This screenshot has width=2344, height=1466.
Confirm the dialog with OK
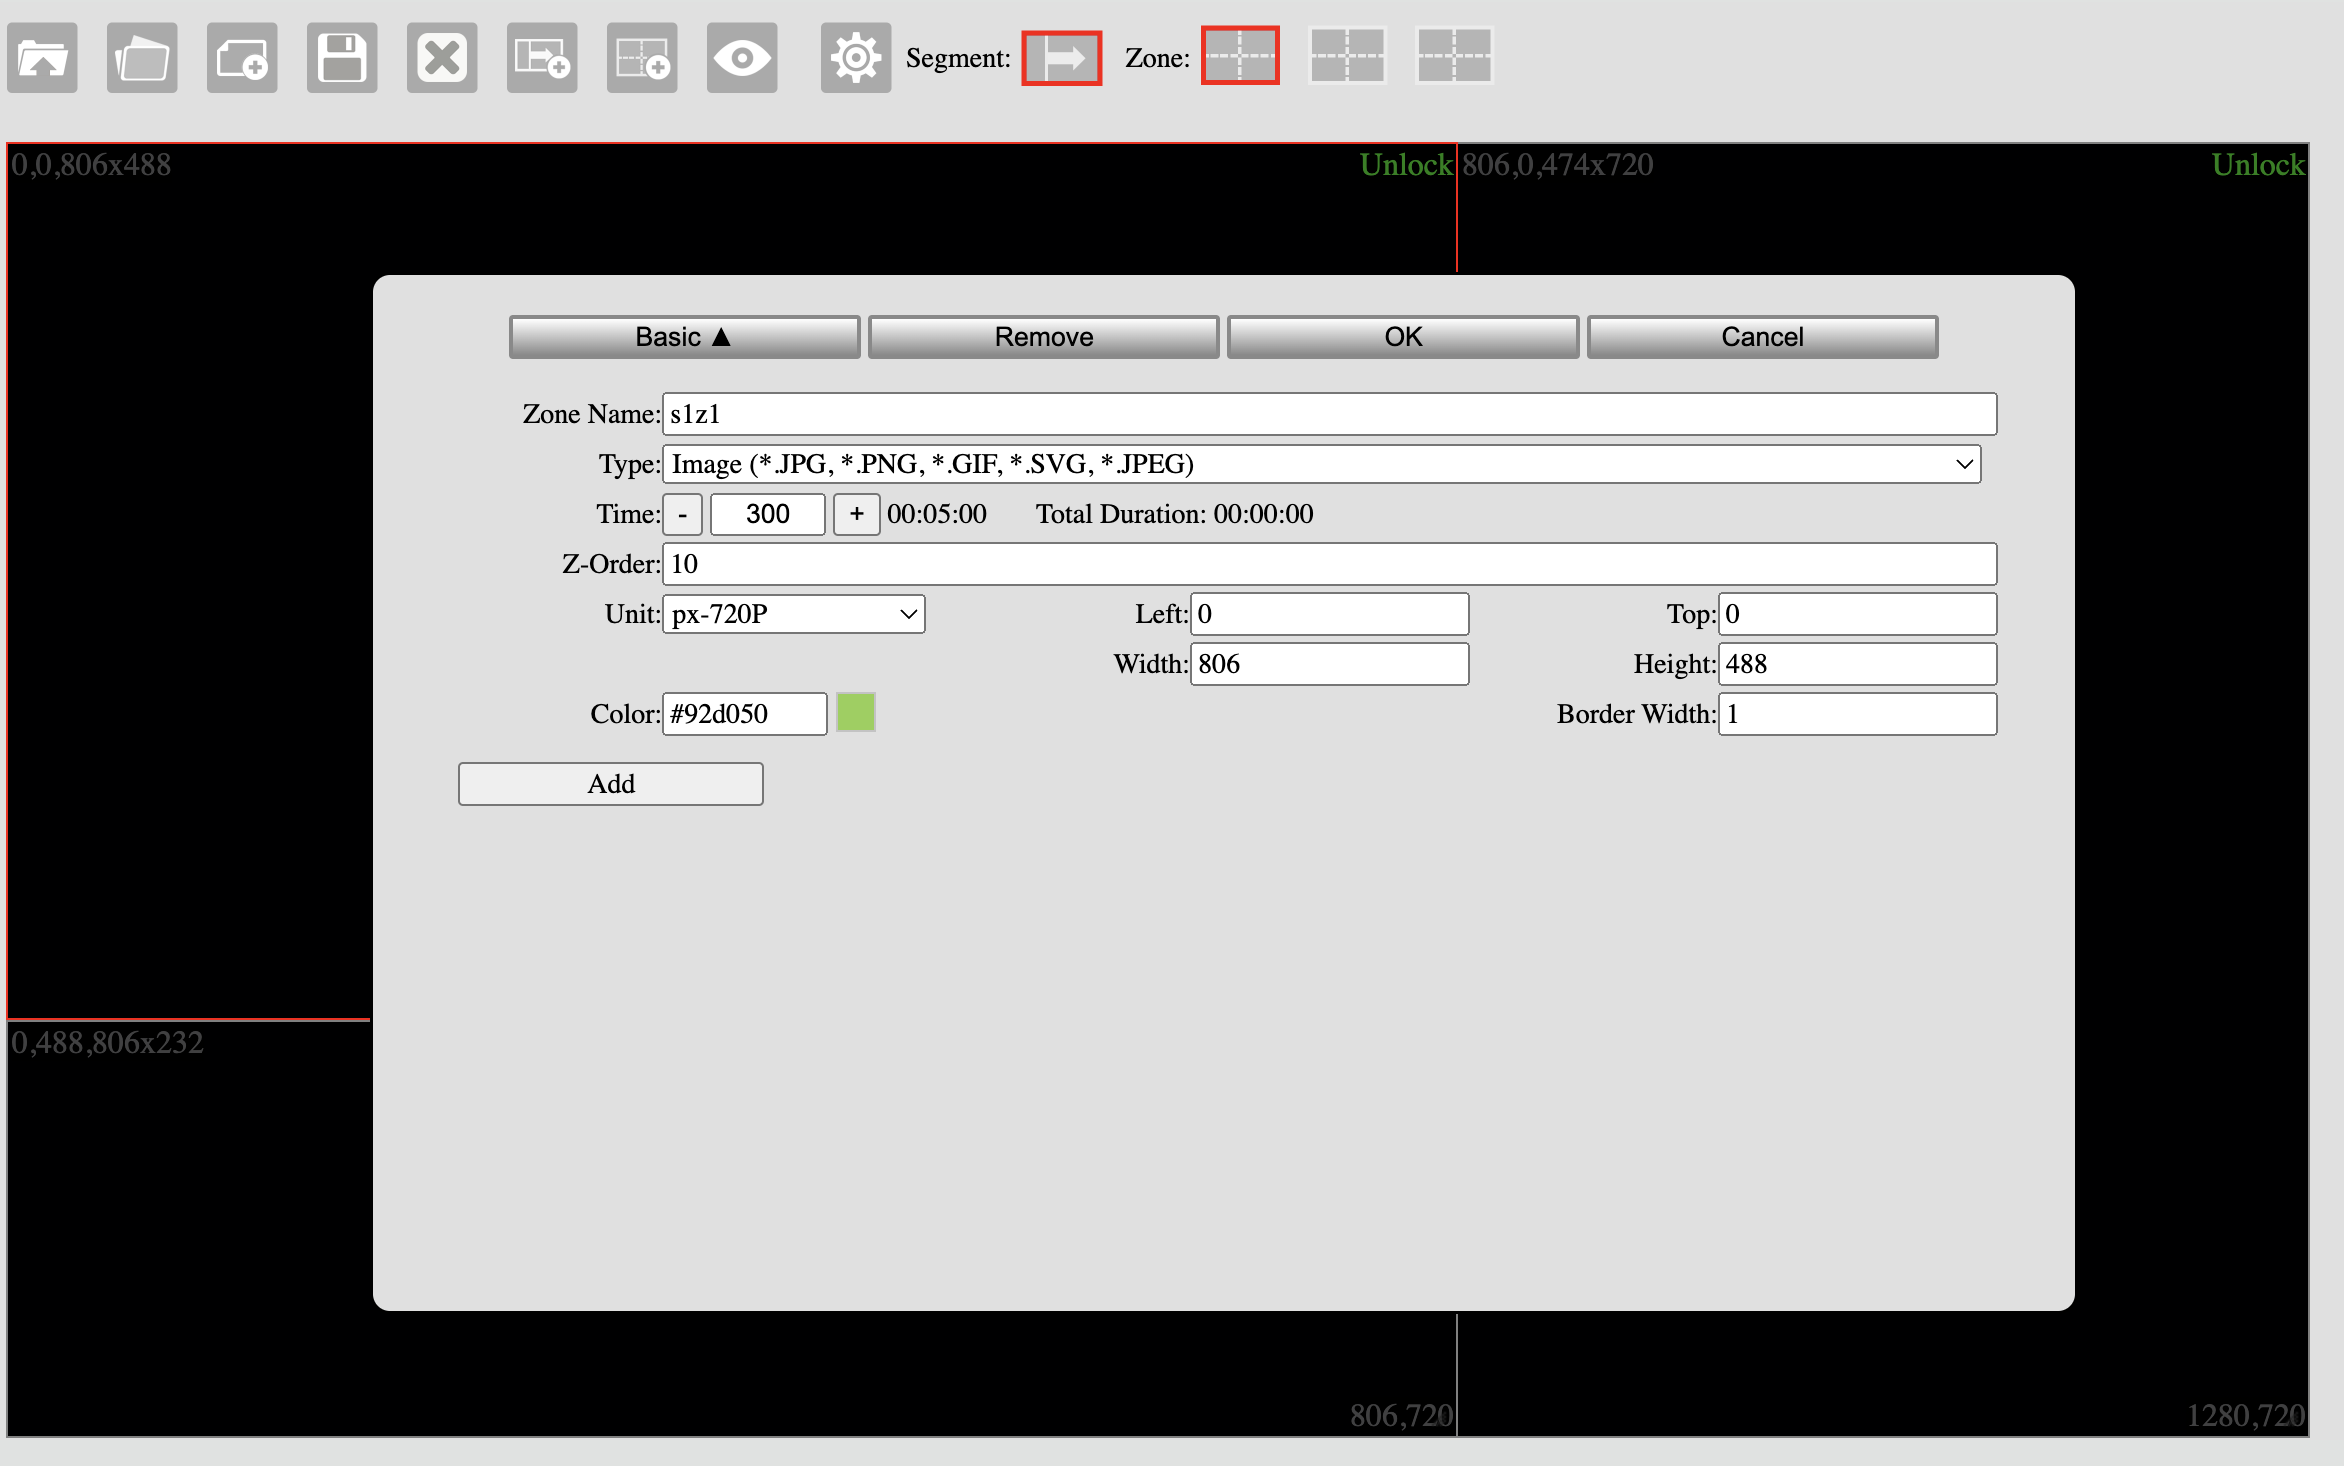click(x=1402, y=337)
